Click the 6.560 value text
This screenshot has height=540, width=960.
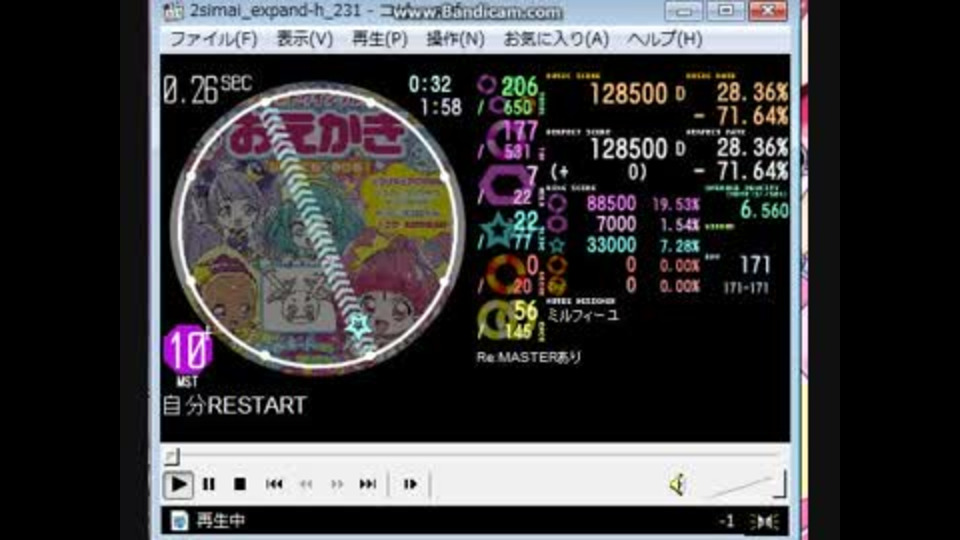764,211
